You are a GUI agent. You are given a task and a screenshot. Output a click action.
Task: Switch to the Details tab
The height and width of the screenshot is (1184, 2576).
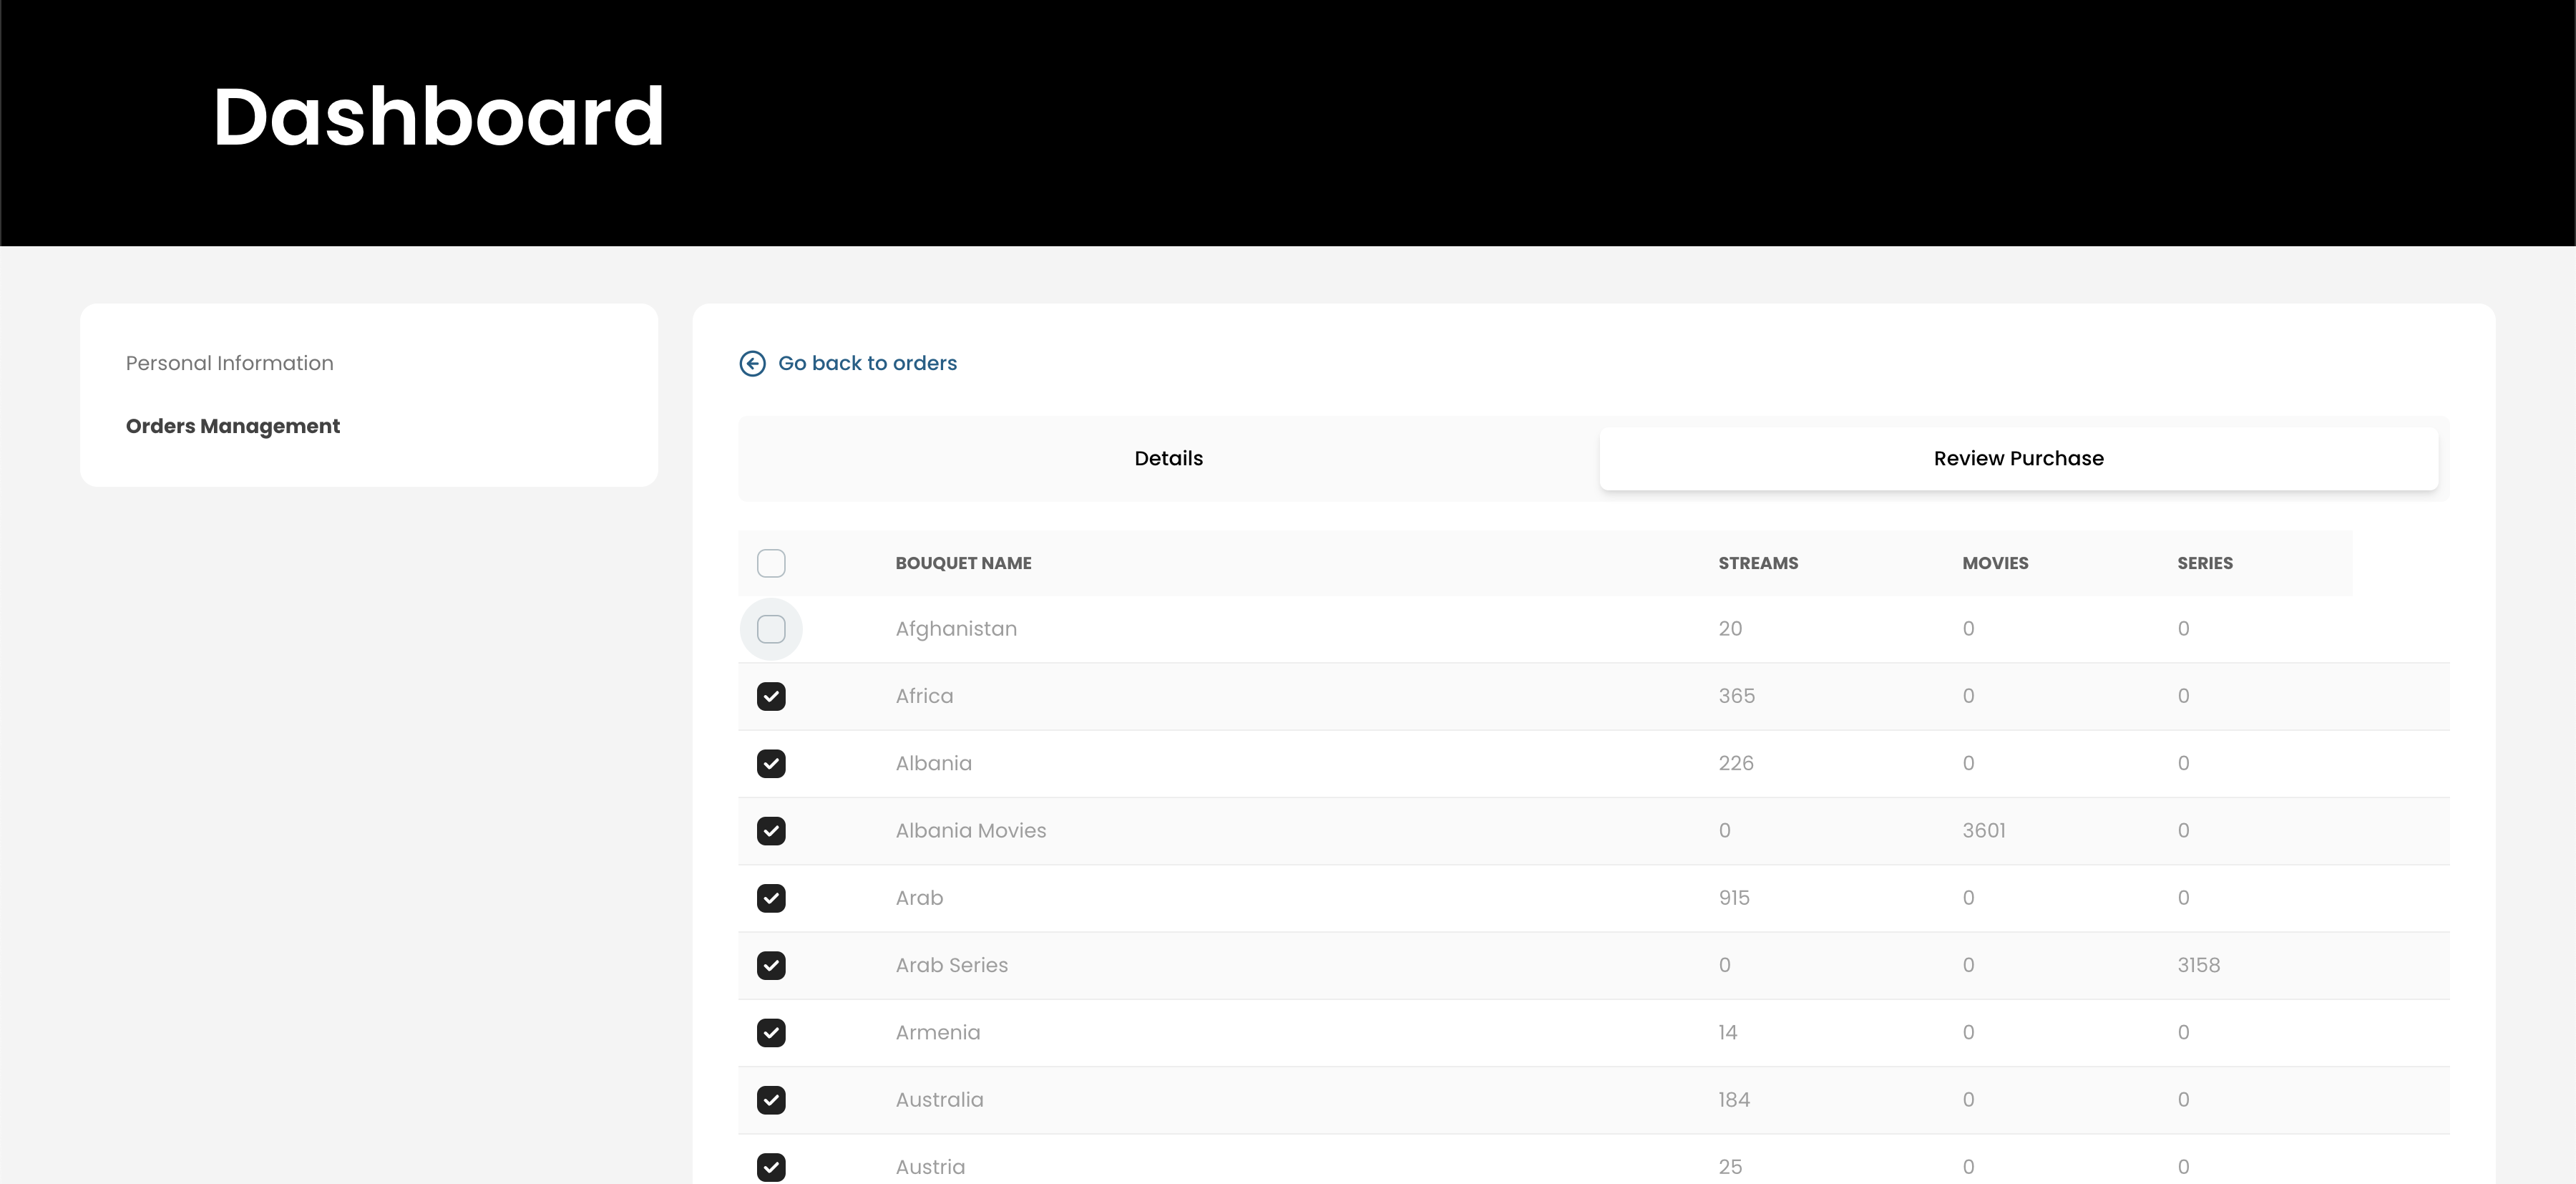tap(1168, 459)
